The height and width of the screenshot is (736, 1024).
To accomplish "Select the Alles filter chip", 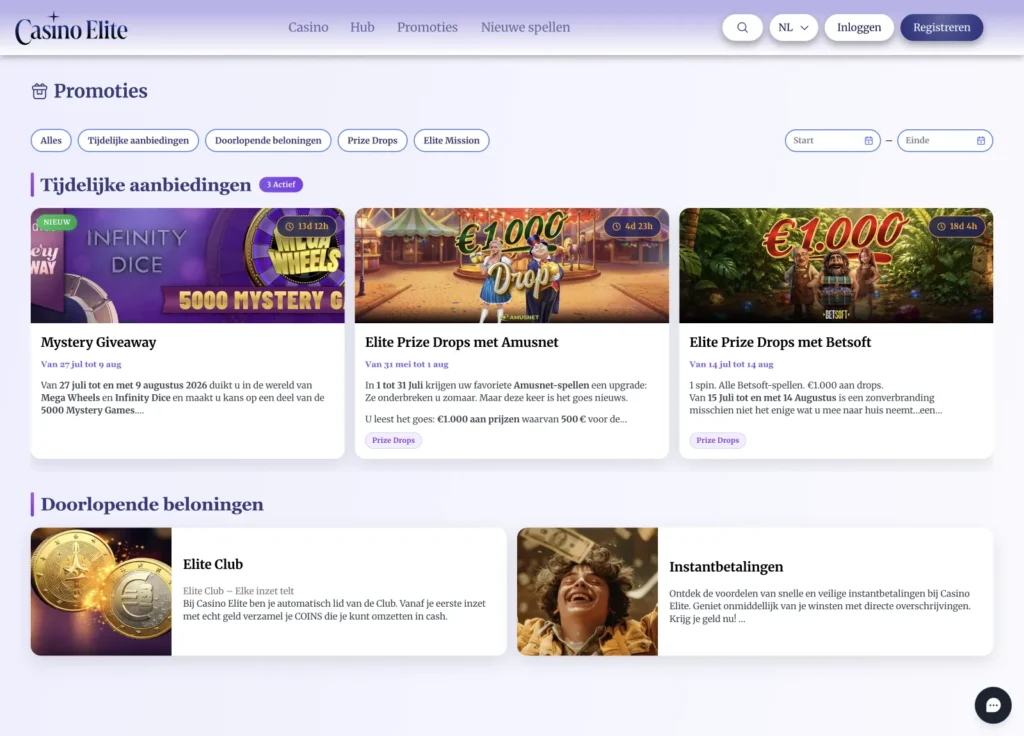I will (x=51, y=140).
